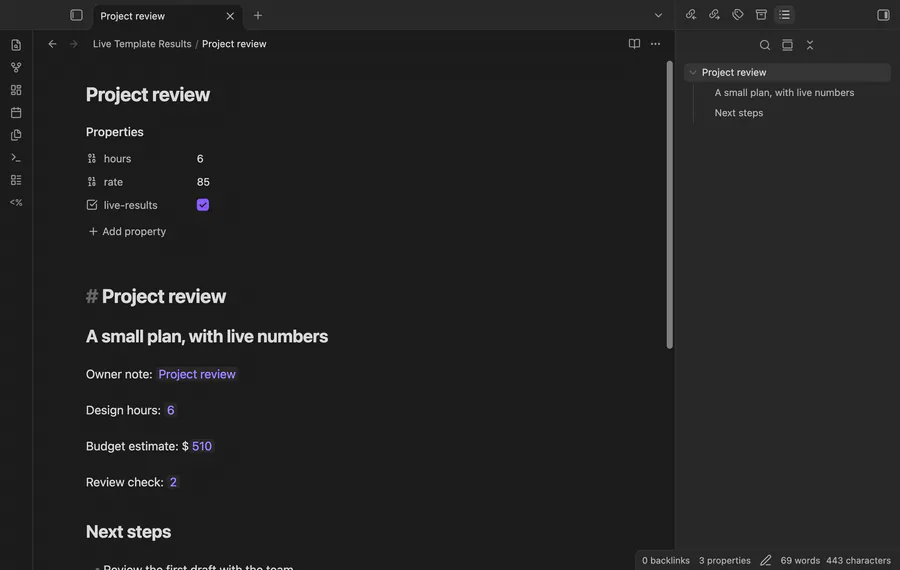Screen dimensions: 900x570
Task: Open the file icon in left ribbon
Action: (16, 45)
